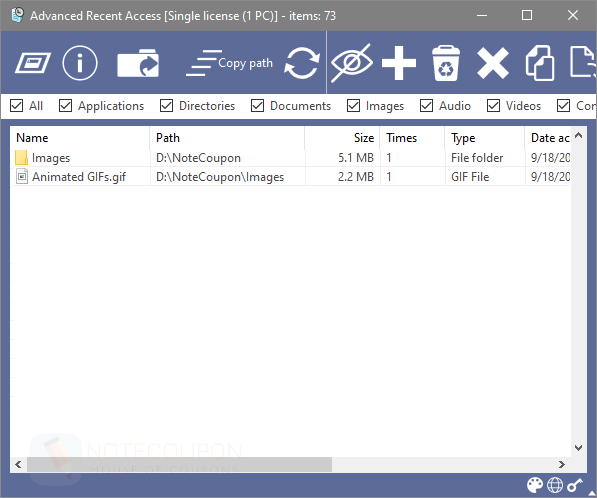
Task: Open the info about icon
Action: tap(80, 63)
